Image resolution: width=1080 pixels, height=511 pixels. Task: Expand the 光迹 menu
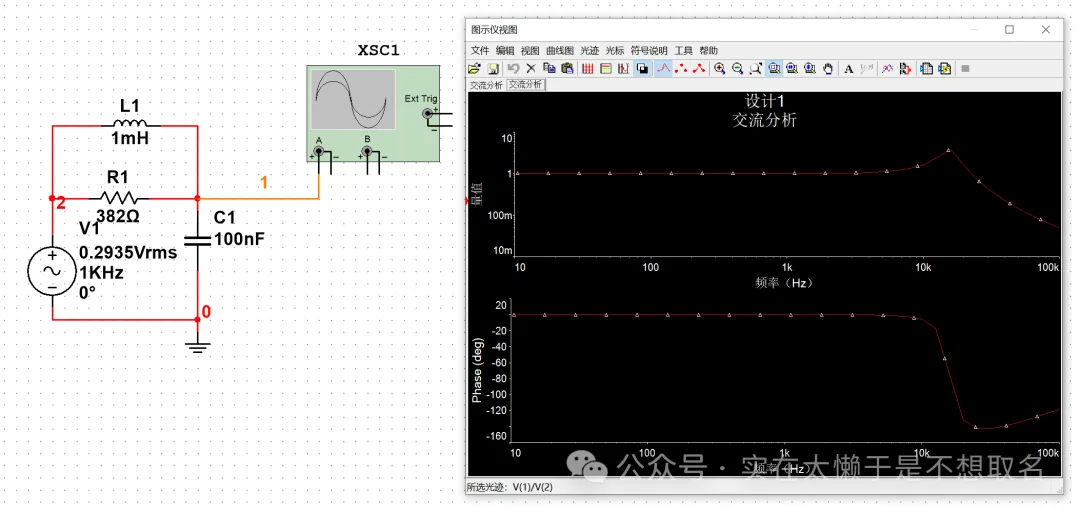(x=589, y=50)
